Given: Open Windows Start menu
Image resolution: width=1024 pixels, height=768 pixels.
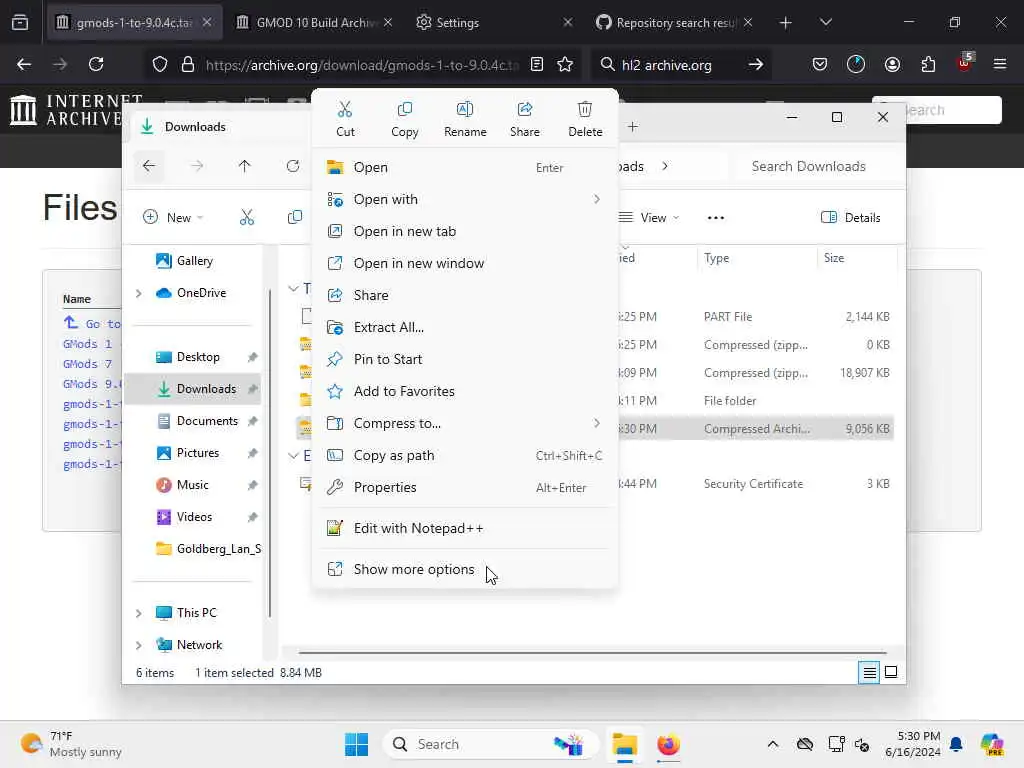Looking at the screenshot, I should pyautogui.click(x=357, y=744).
